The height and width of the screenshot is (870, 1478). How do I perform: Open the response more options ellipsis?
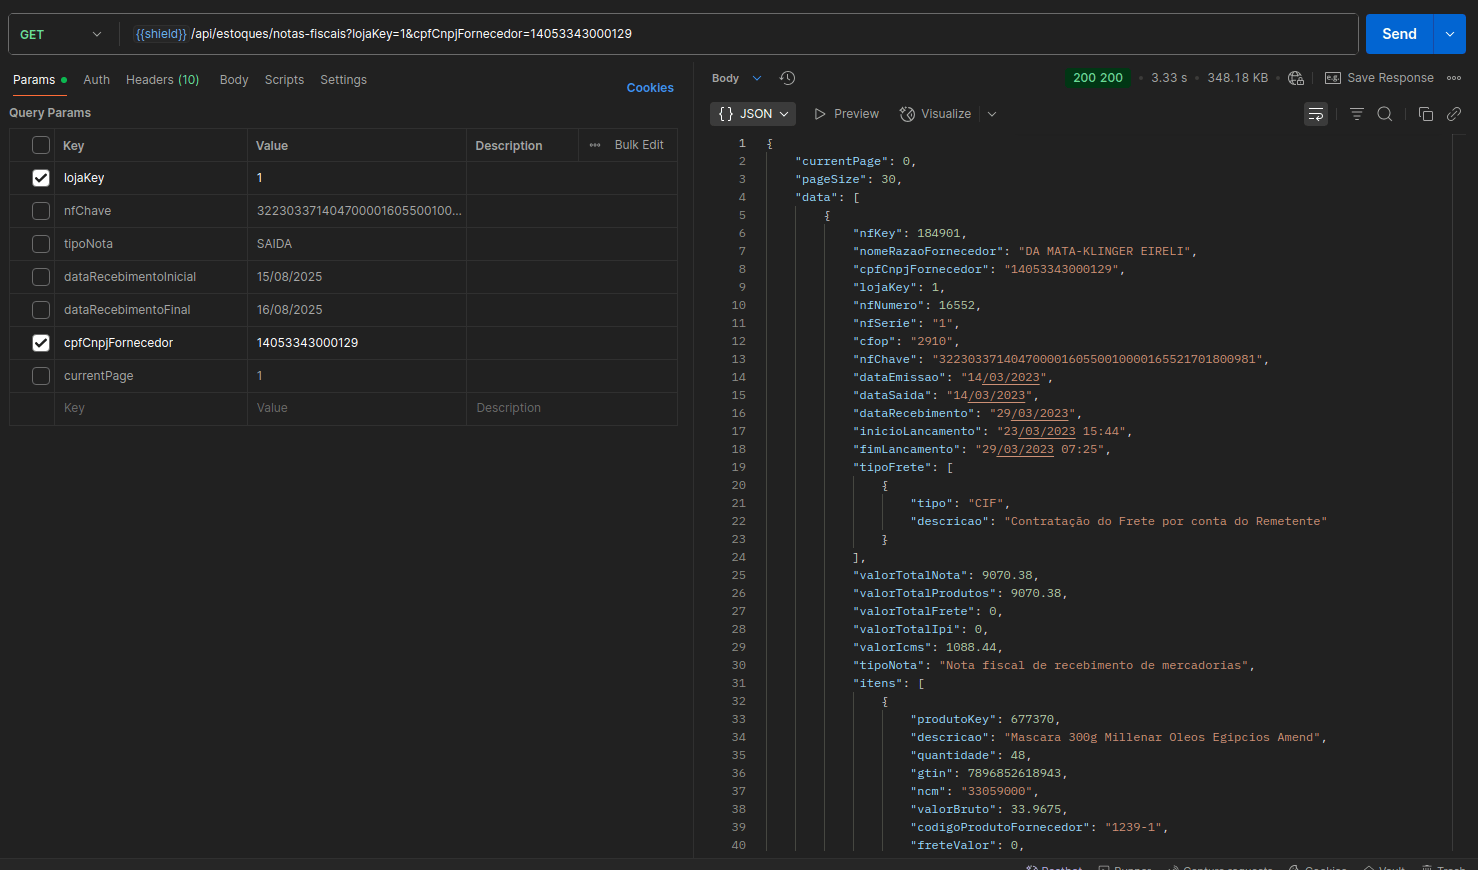tap(1454, 78)
